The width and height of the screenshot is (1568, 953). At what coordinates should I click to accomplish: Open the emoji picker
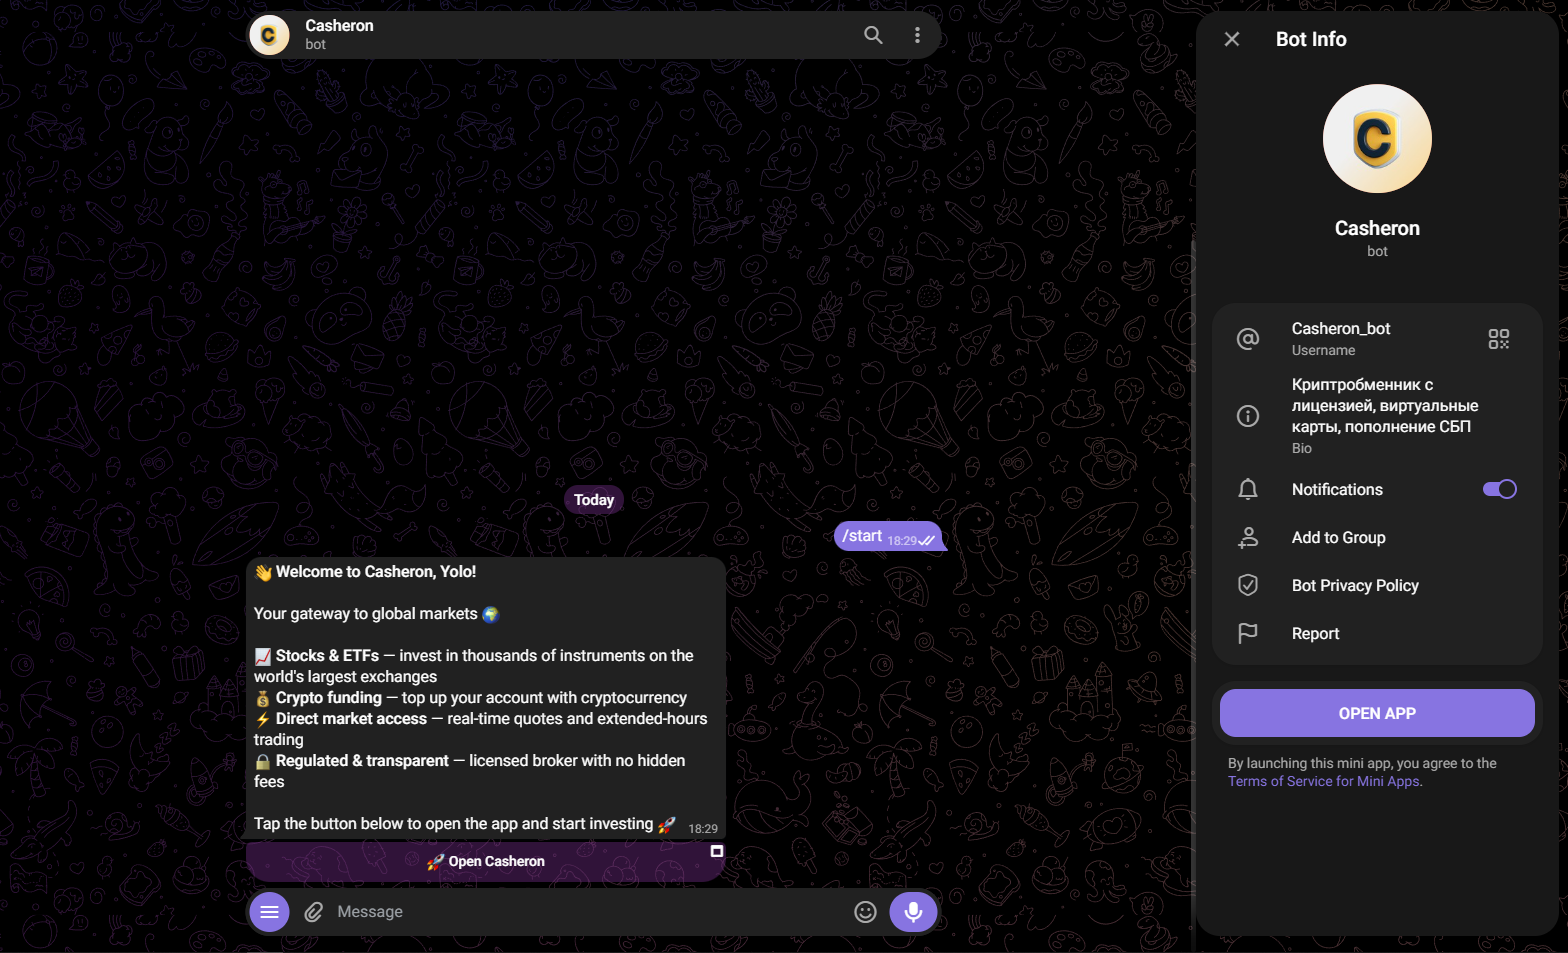(x=865, y=912)
